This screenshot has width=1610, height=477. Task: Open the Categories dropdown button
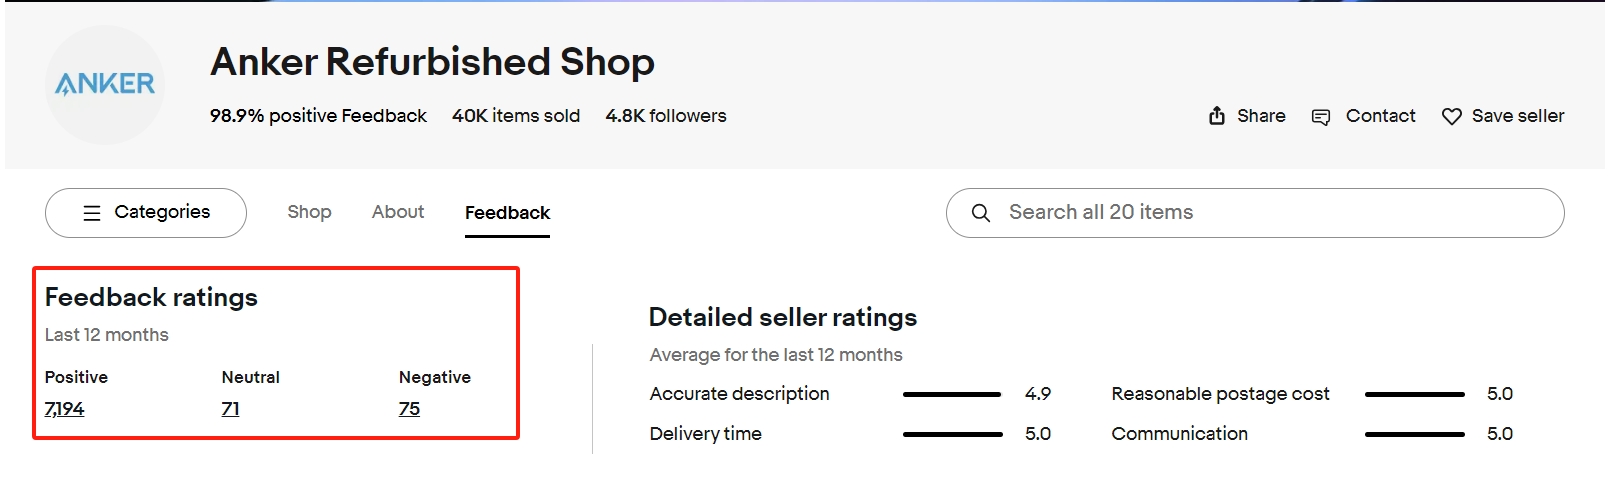(x=146, y=213)
